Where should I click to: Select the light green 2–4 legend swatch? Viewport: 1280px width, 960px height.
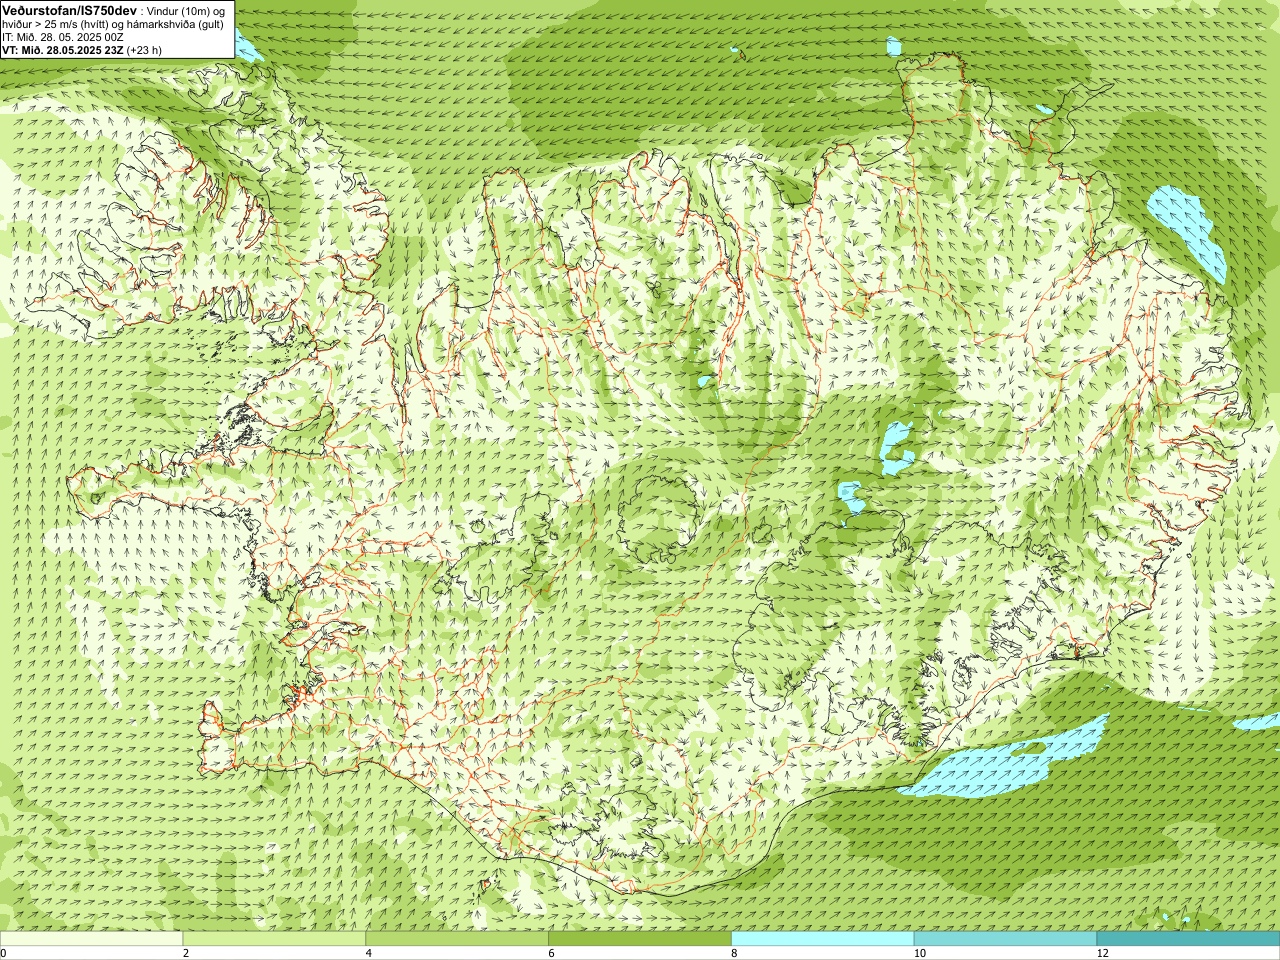[274, 939]
